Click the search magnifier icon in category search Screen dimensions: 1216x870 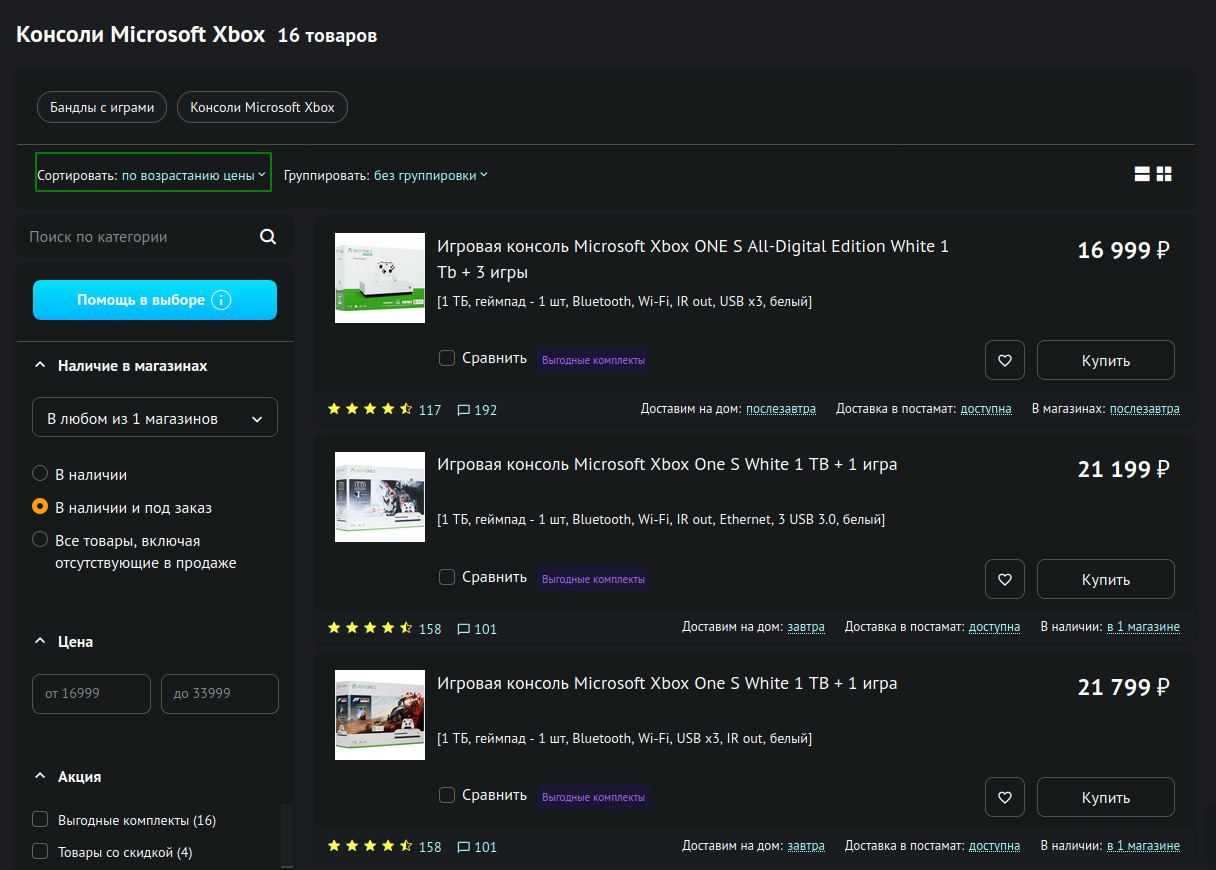[x=267, y=237]
